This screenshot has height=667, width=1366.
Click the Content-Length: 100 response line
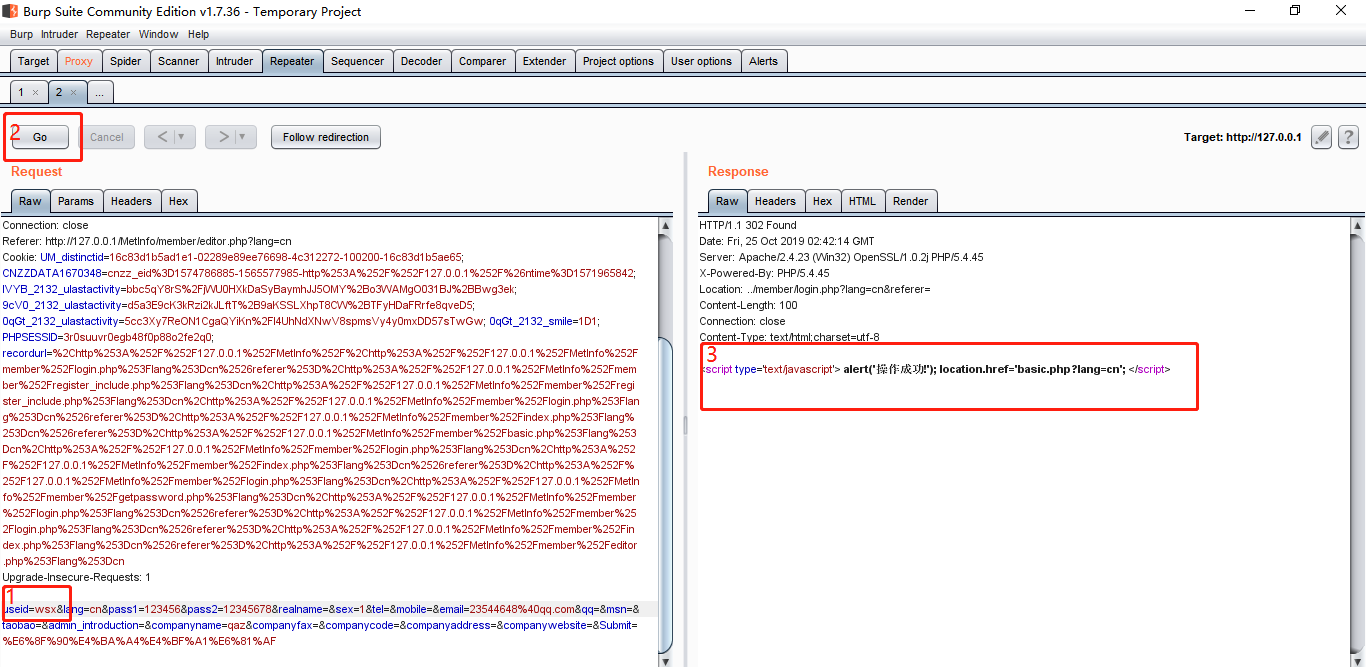[748, 305]
